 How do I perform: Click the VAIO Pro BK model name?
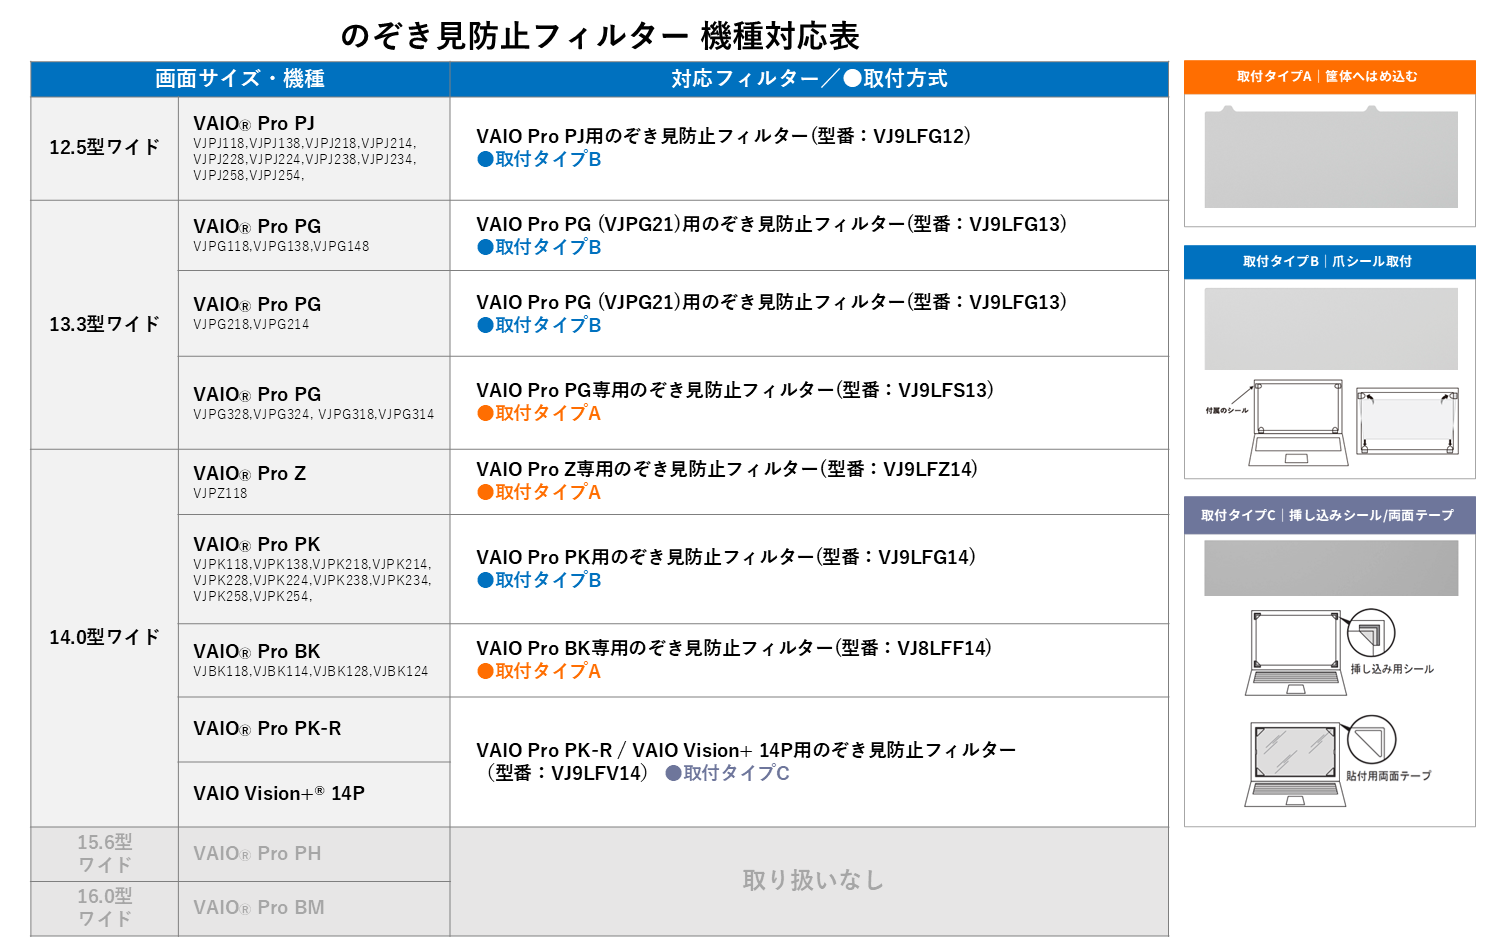point(257,652)
